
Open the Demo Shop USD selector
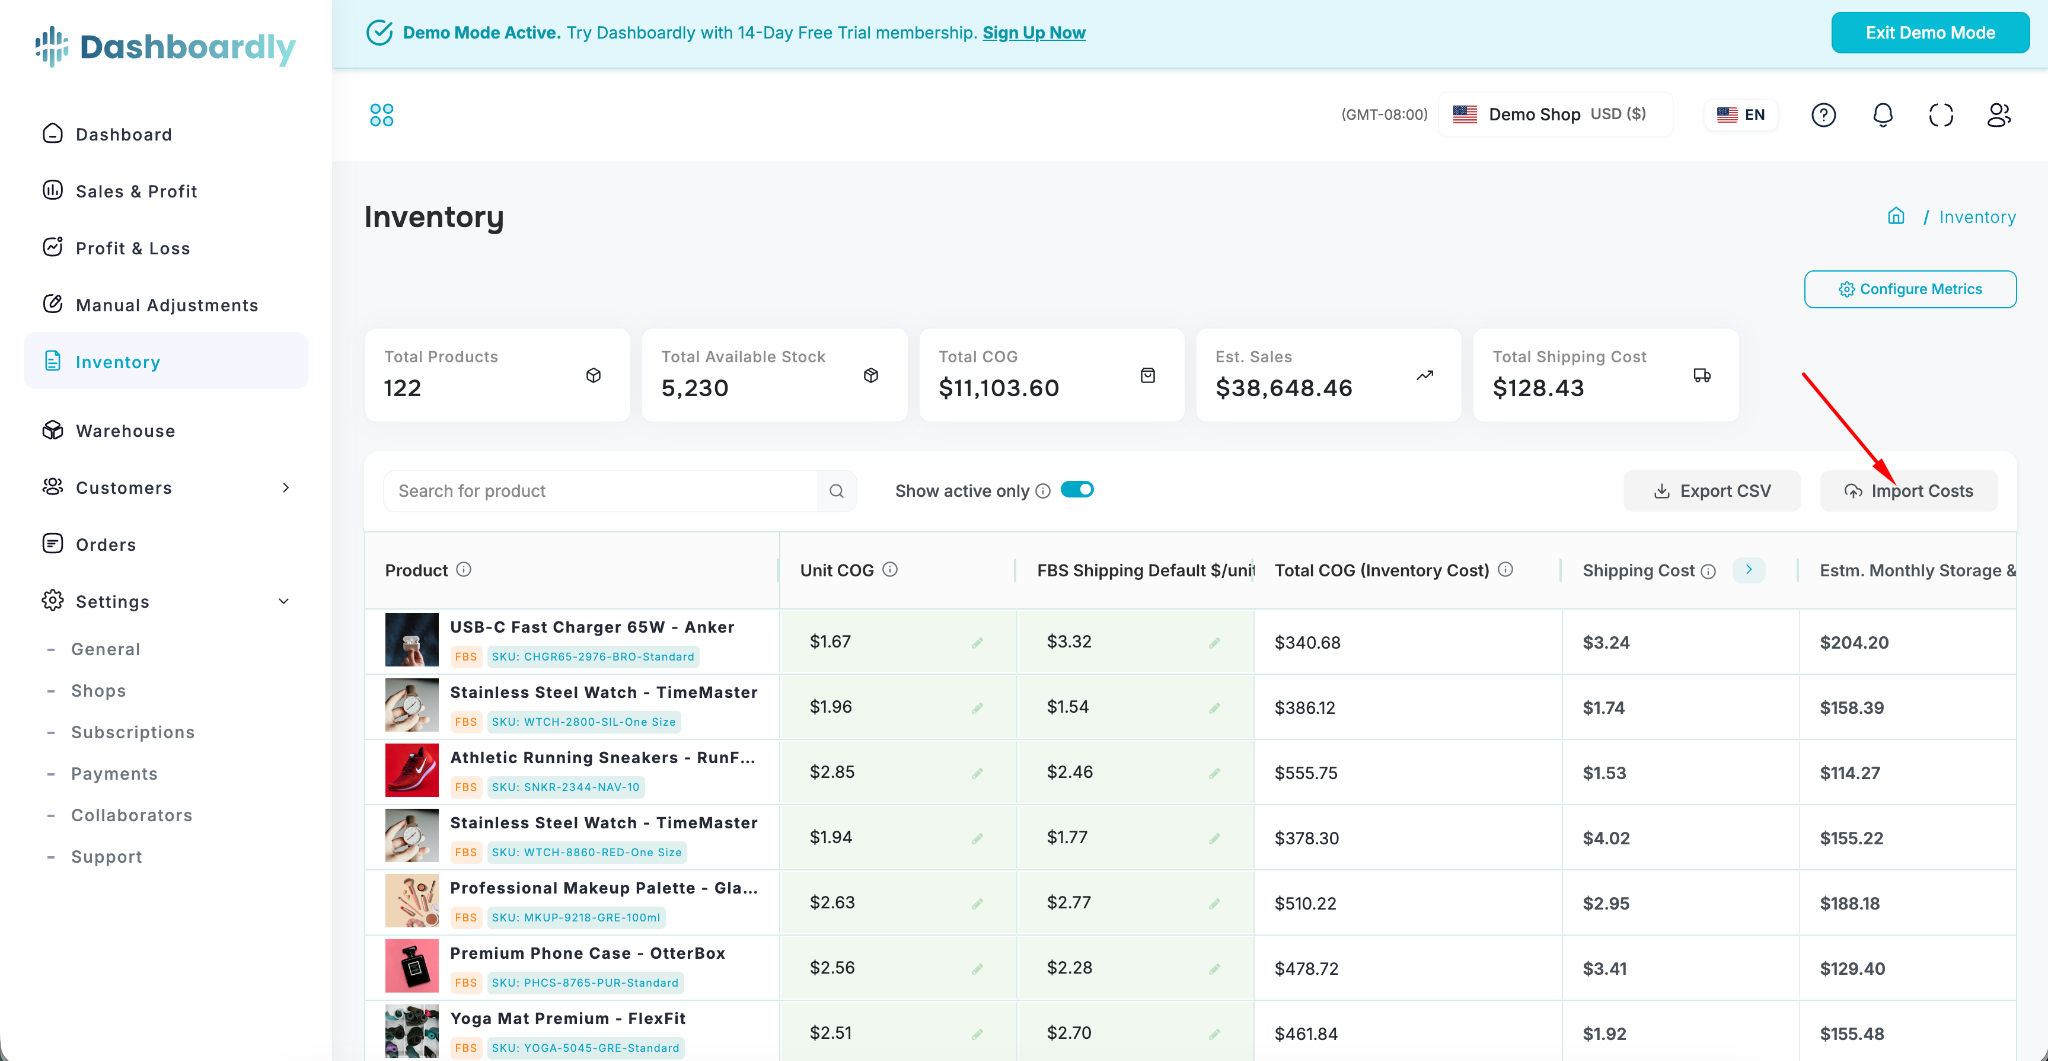pos(1555,114)
